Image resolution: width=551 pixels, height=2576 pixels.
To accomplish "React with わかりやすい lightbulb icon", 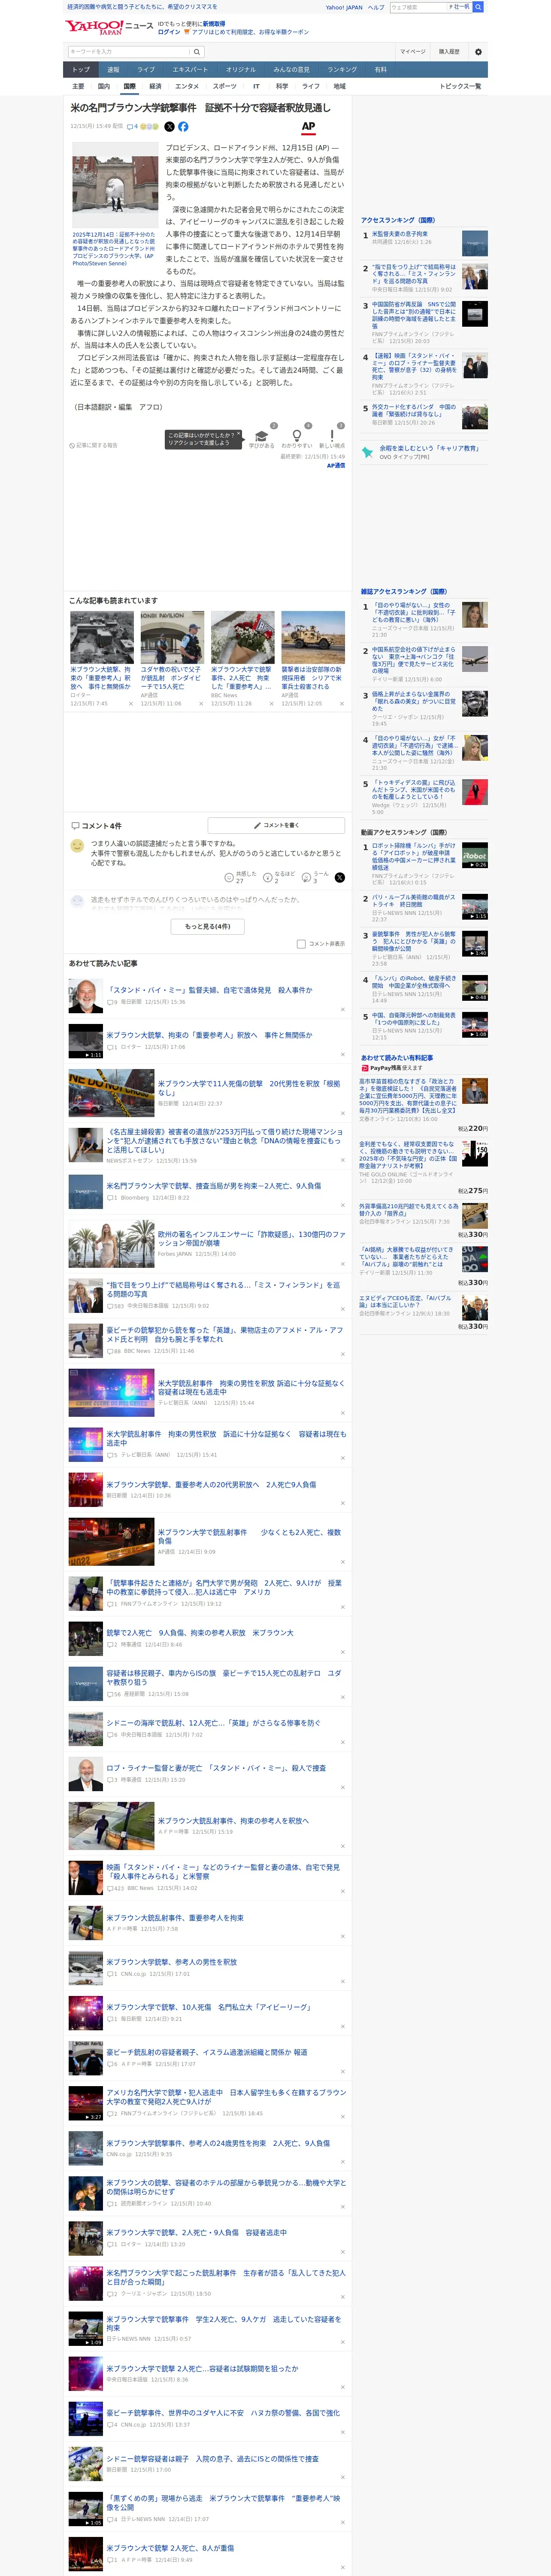I will [296, 436].
